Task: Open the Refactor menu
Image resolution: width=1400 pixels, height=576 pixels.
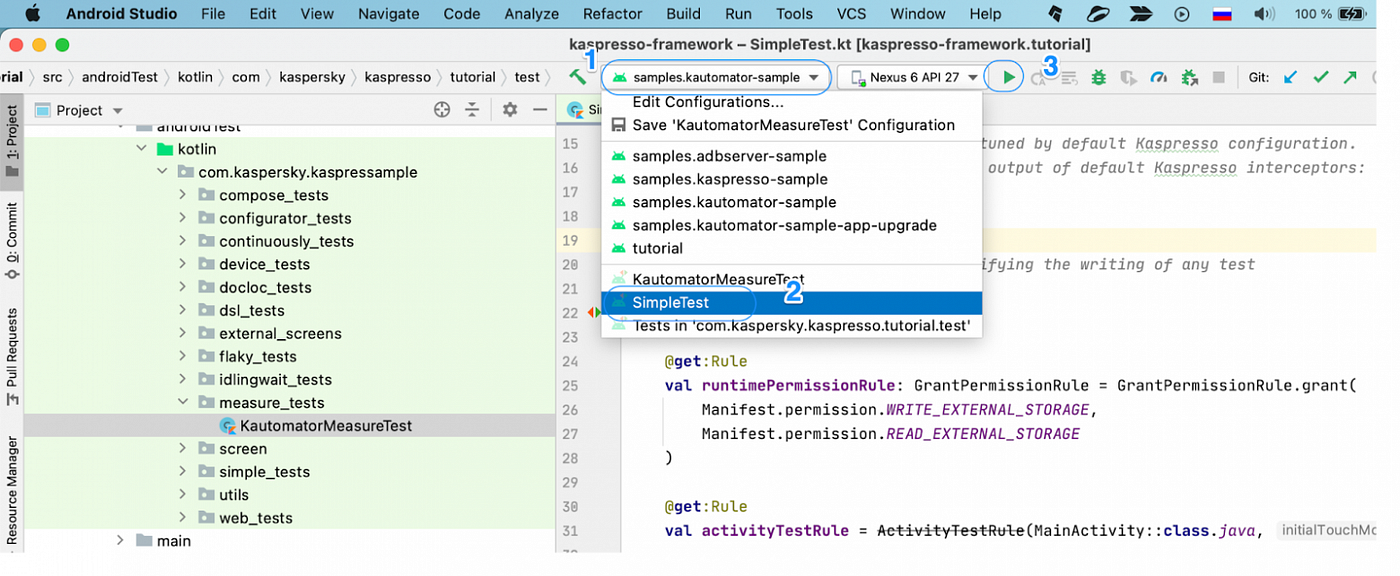Action: click(612, 14)
